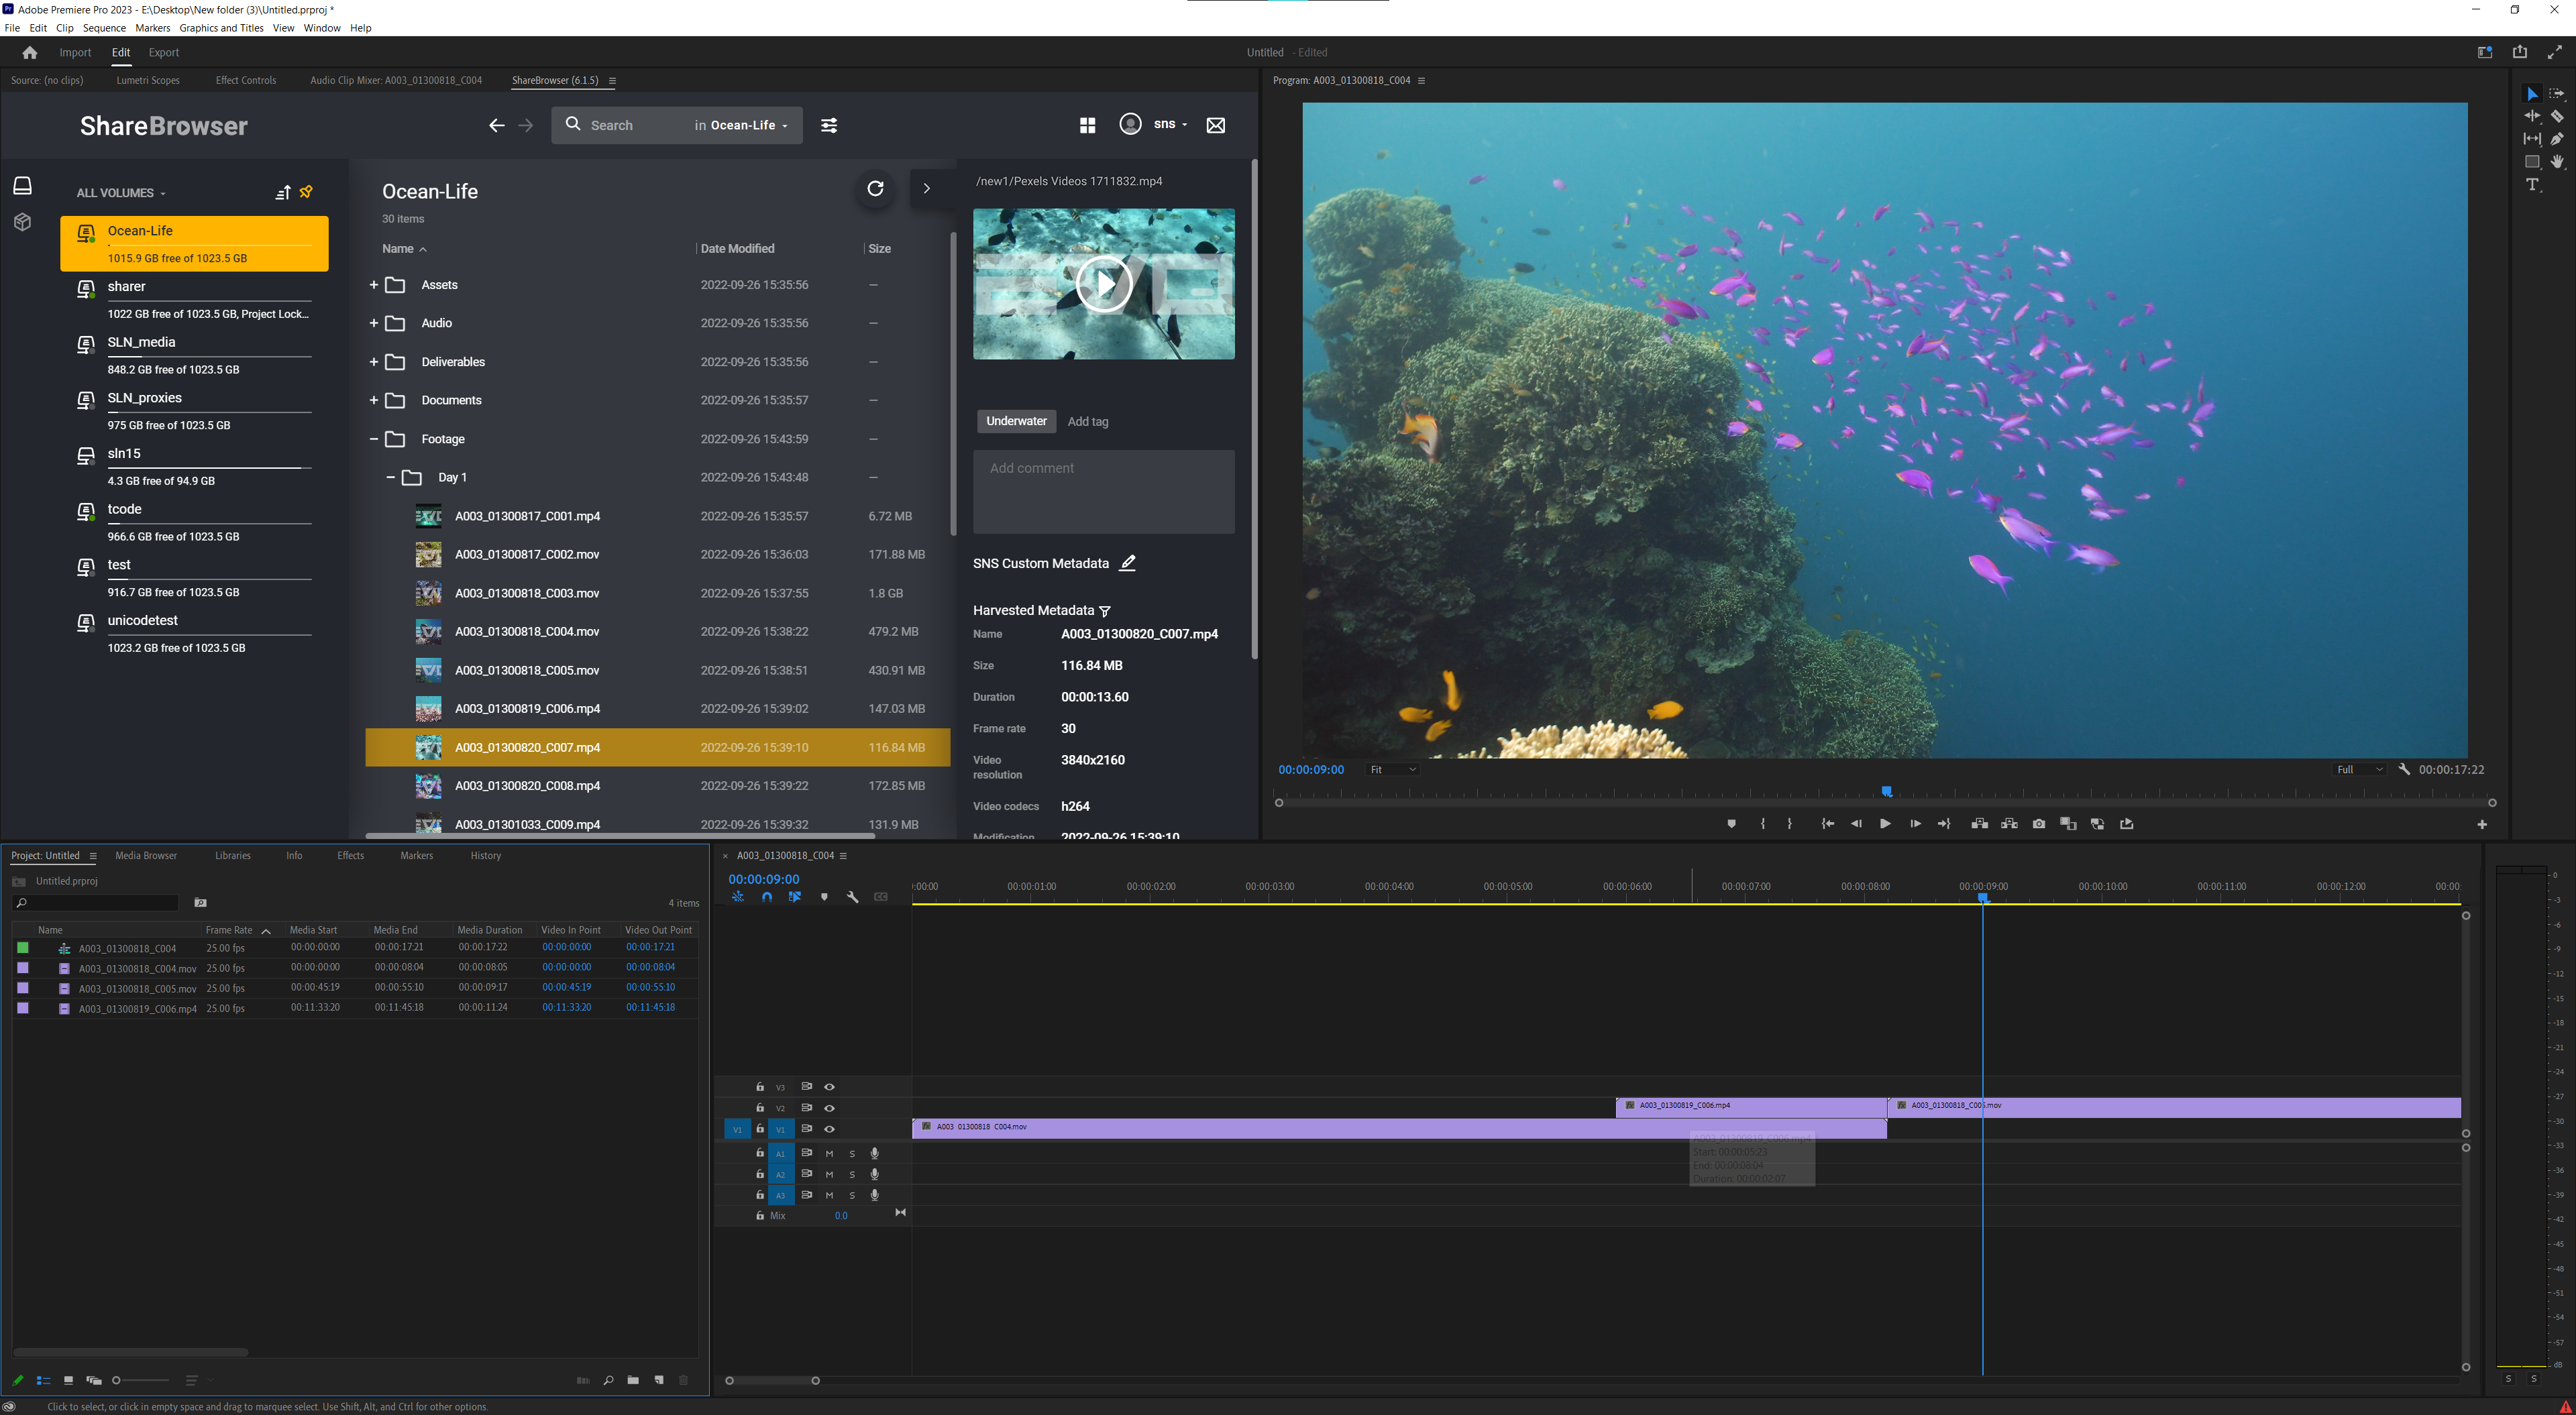2576x1415 pixels.
Task: Select the sharer volume
Action: [x=194, y=299]
